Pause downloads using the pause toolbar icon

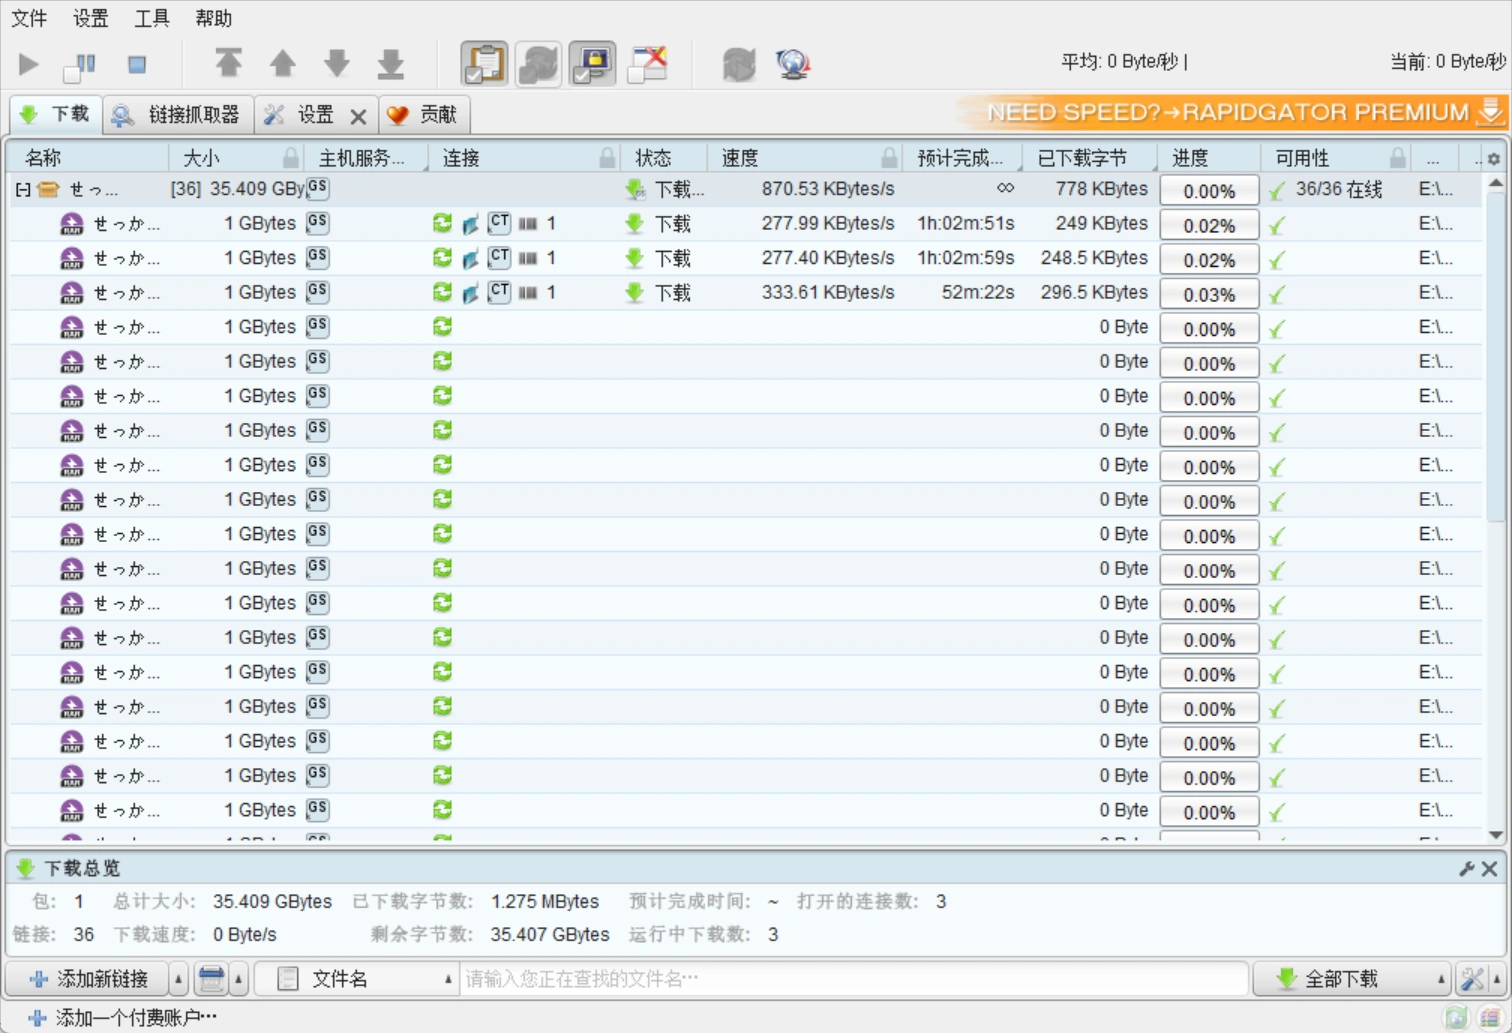point(81,65)
